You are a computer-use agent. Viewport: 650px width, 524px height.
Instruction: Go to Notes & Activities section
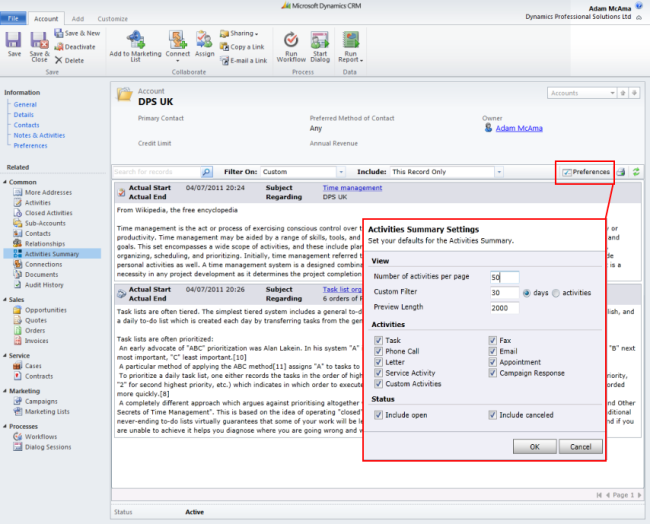coord(39,135)
